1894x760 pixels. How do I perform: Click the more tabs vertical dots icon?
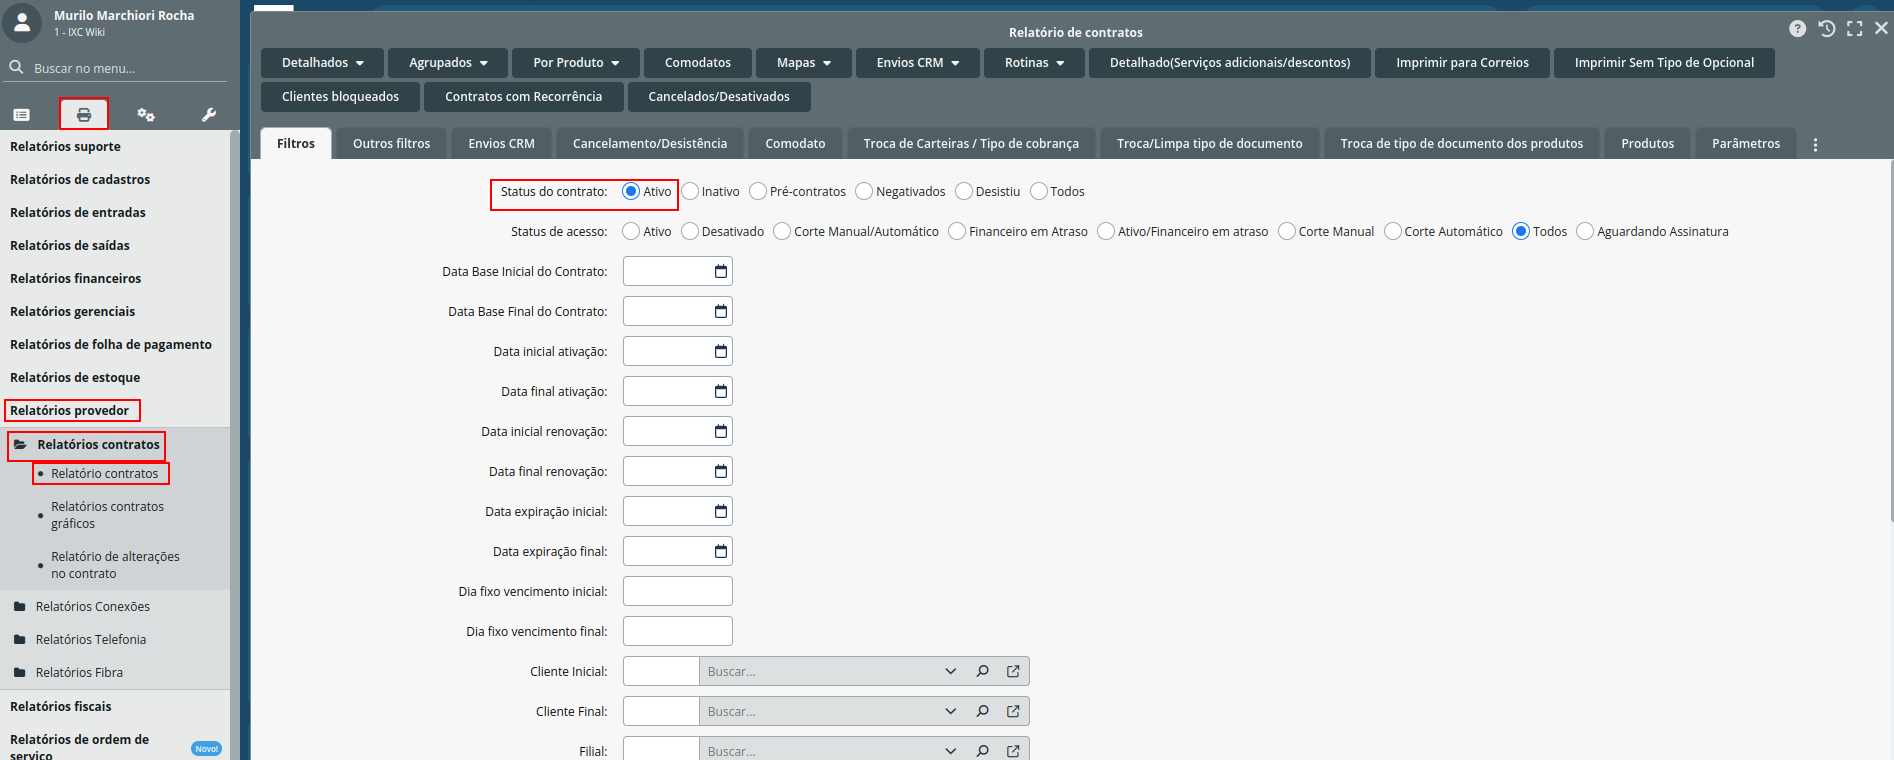click(x=1815, y=144)
